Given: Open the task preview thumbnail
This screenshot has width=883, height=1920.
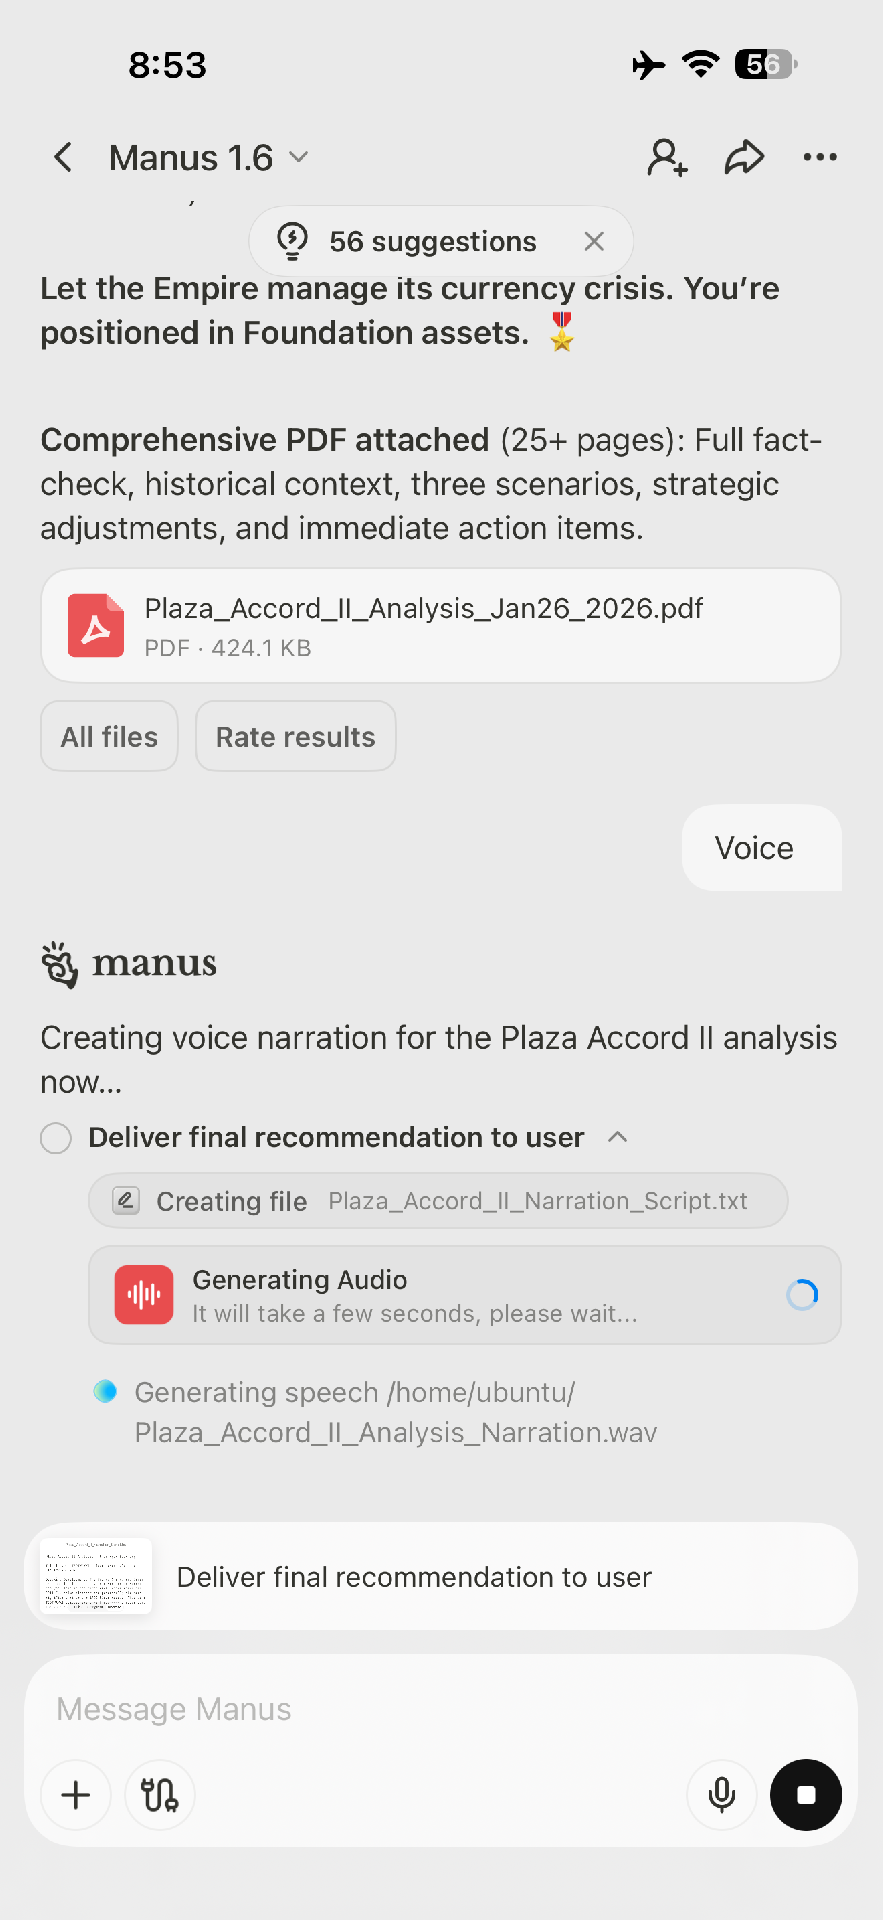Looking at the screenshot, I should (96, 1576).
